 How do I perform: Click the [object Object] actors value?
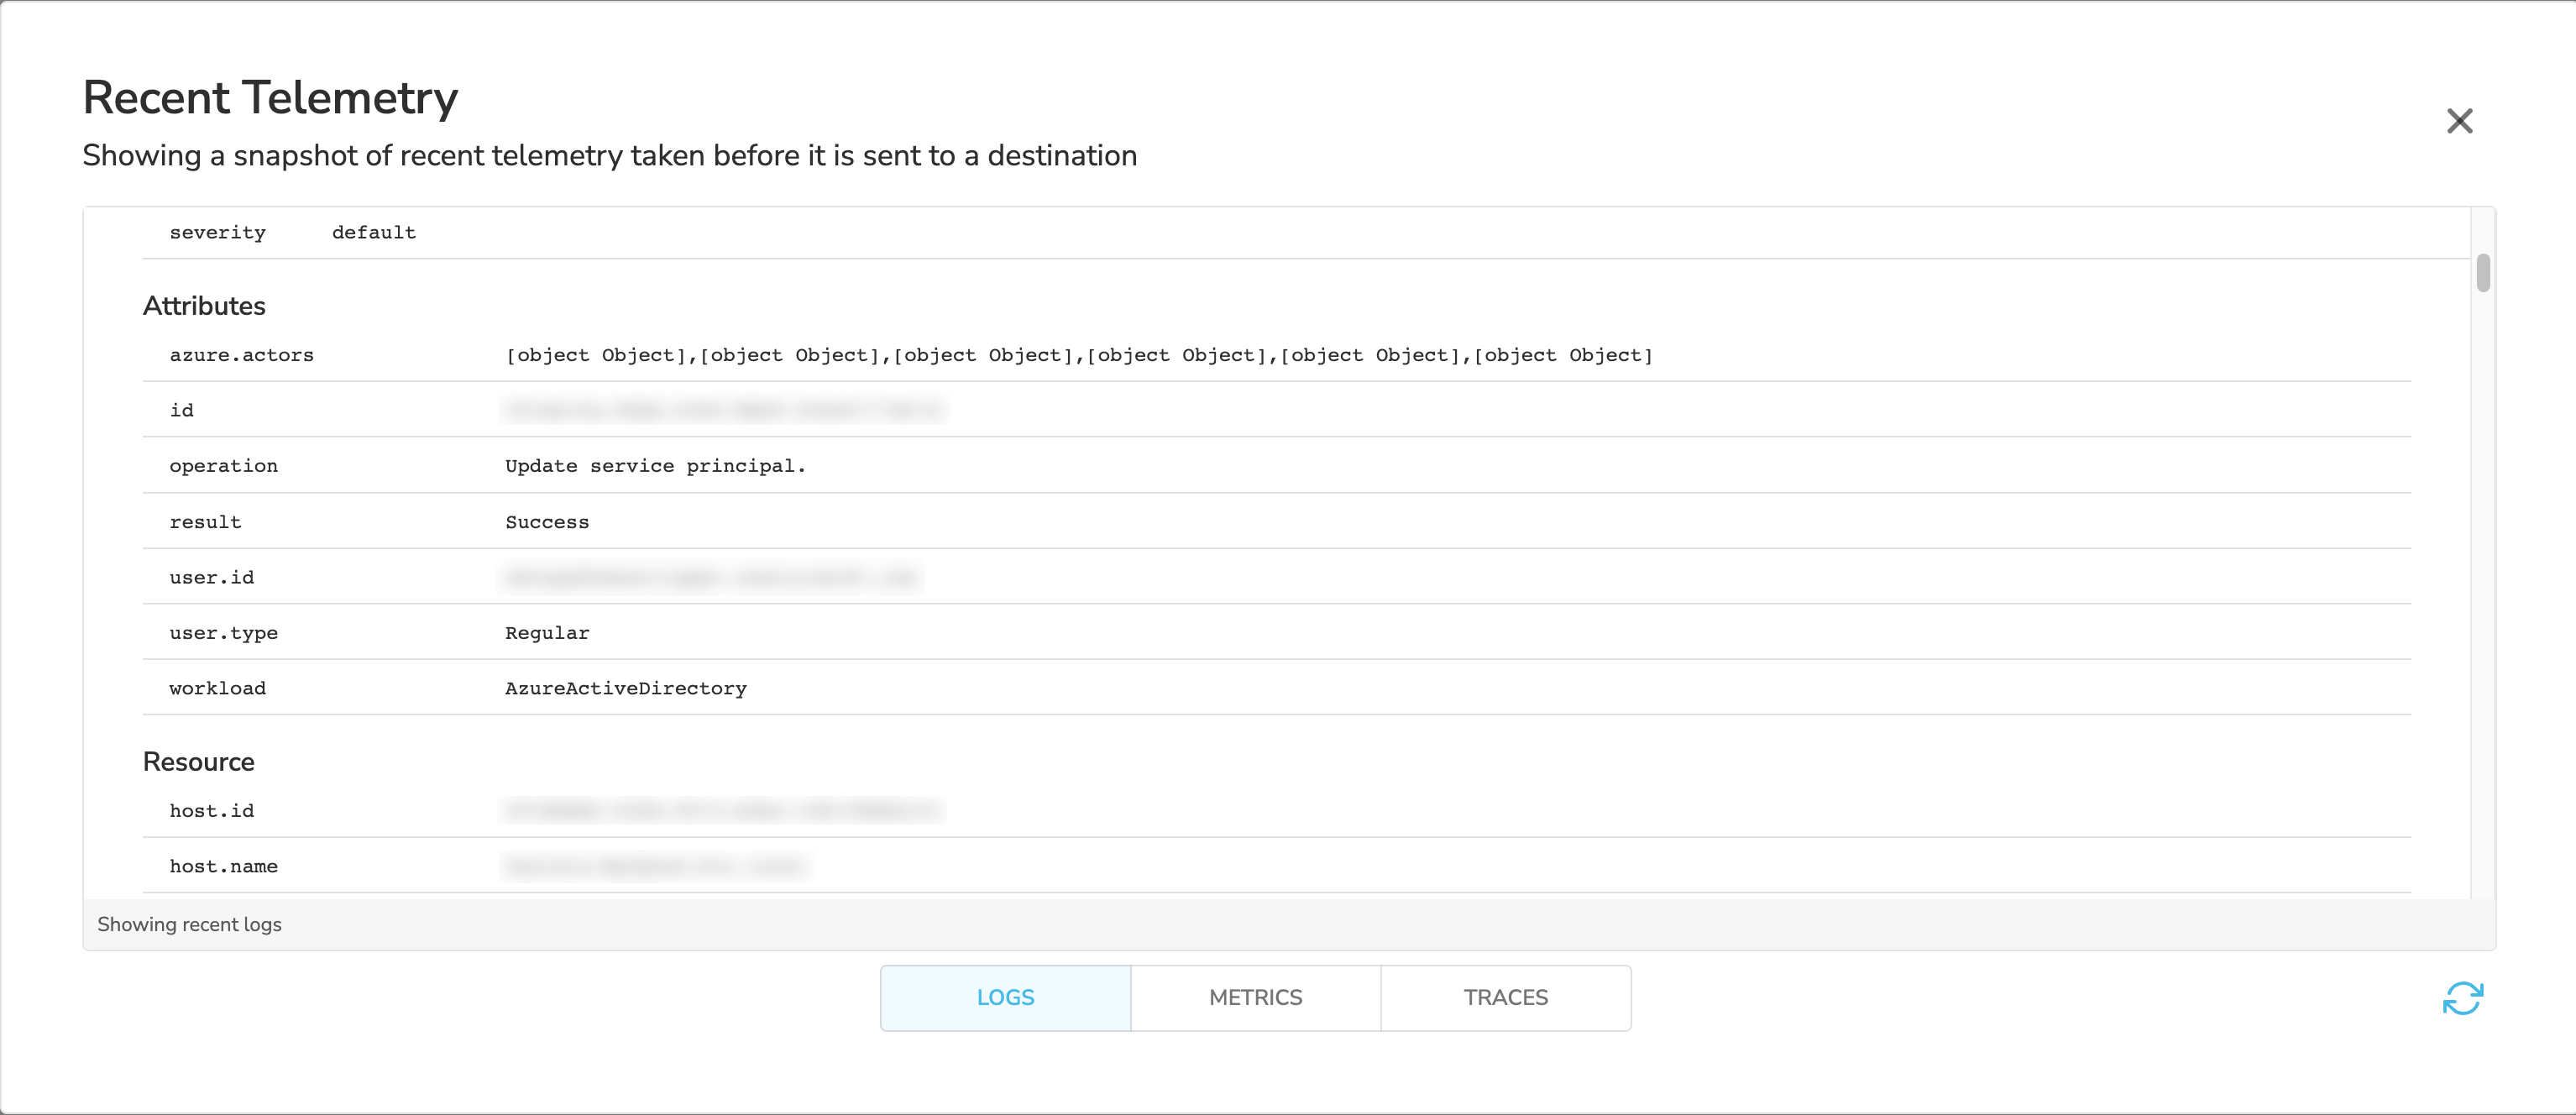click(1079, 355)
